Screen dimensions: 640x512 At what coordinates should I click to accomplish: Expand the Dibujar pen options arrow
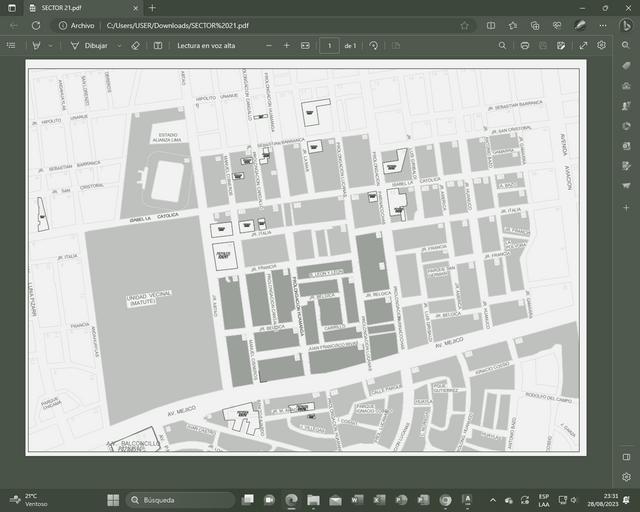(119, 46)
